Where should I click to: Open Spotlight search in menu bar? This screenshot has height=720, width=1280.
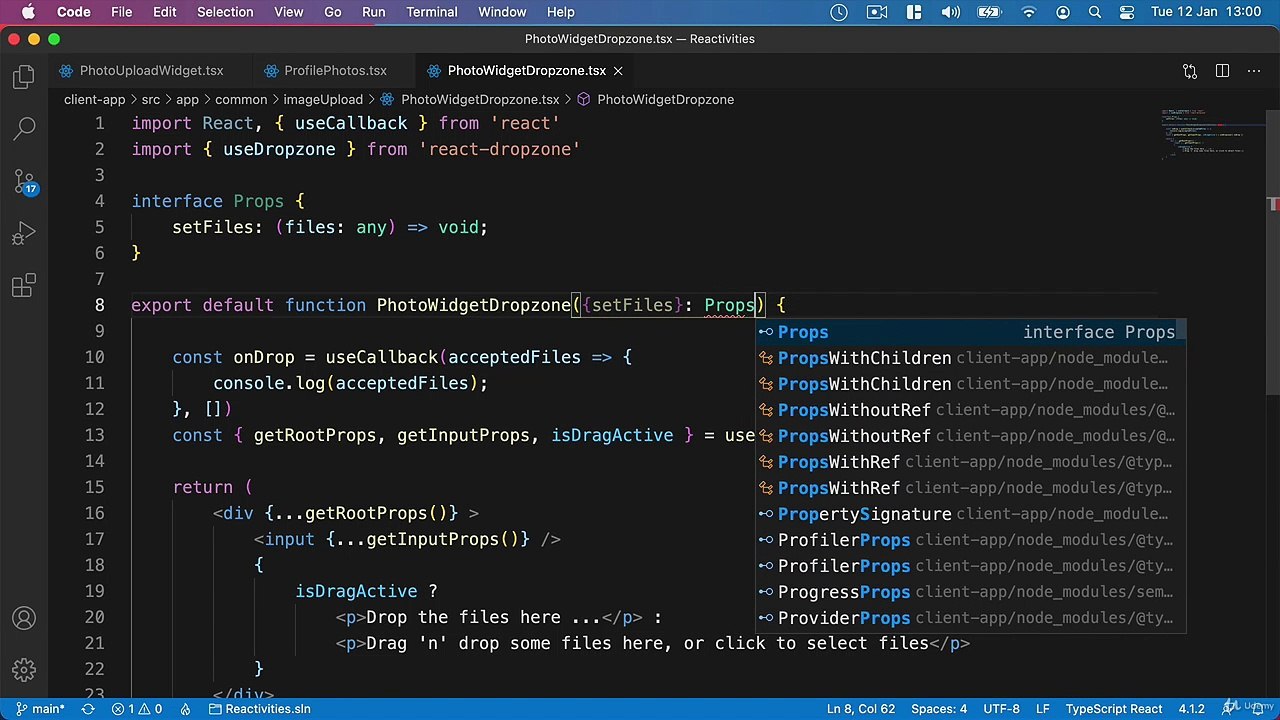(x=1095, y=12)
